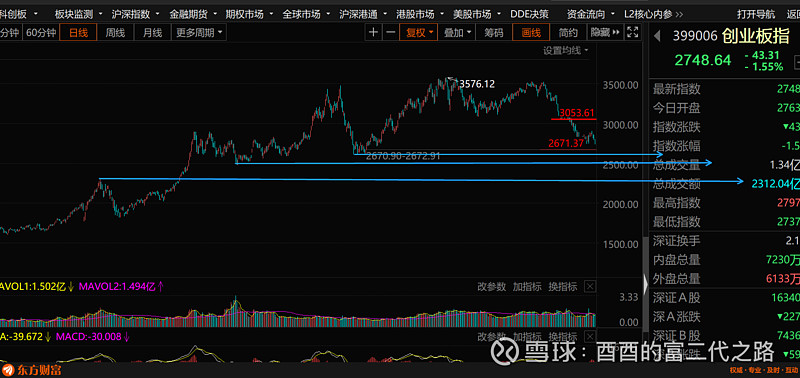Click the 3053.61 red price line label
800x378 pixels.
[577, 113]
